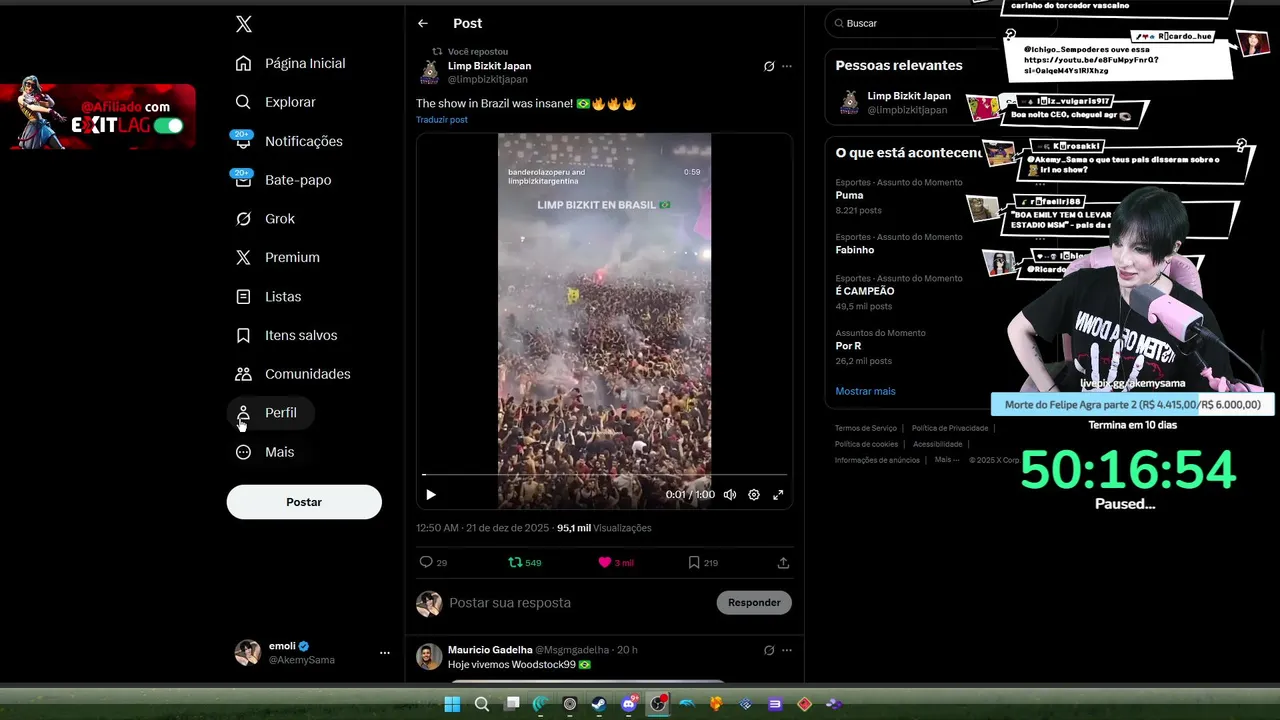Open the Grok icon
This screenshot has width=1280, height=720.
coord(243,219)
